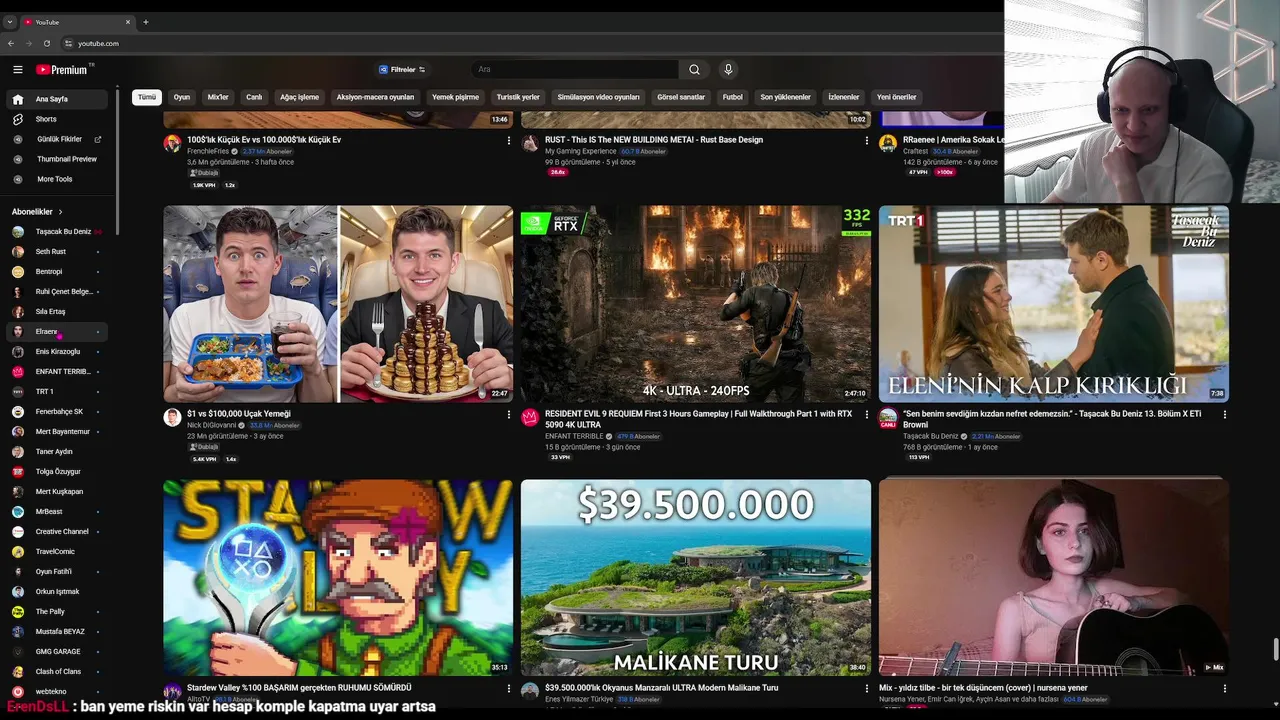Select the Mix'ler filter chip

218,97
